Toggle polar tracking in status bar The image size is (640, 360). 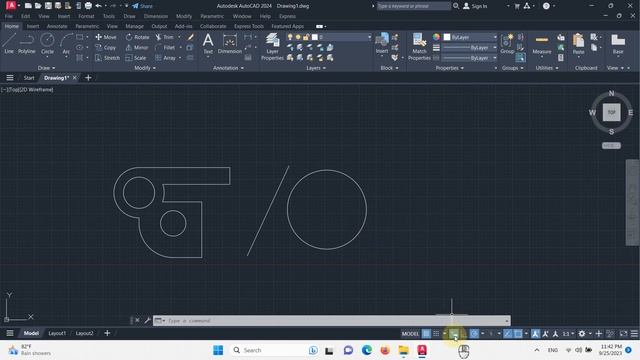[x=474, y=333]
